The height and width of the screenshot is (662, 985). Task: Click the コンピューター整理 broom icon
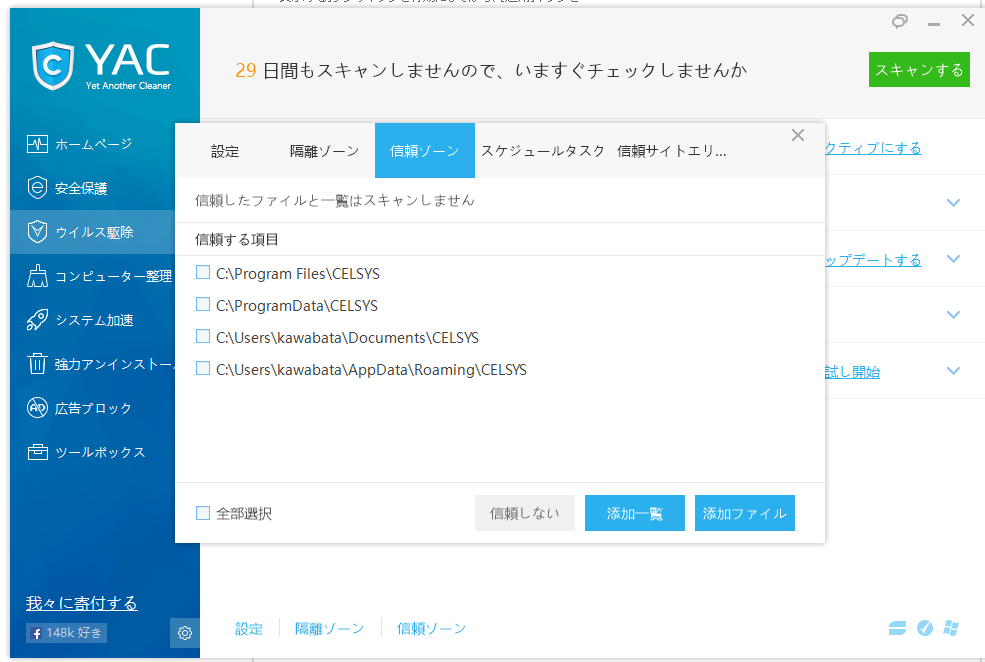pyautogui.click(x=37, y=276)
